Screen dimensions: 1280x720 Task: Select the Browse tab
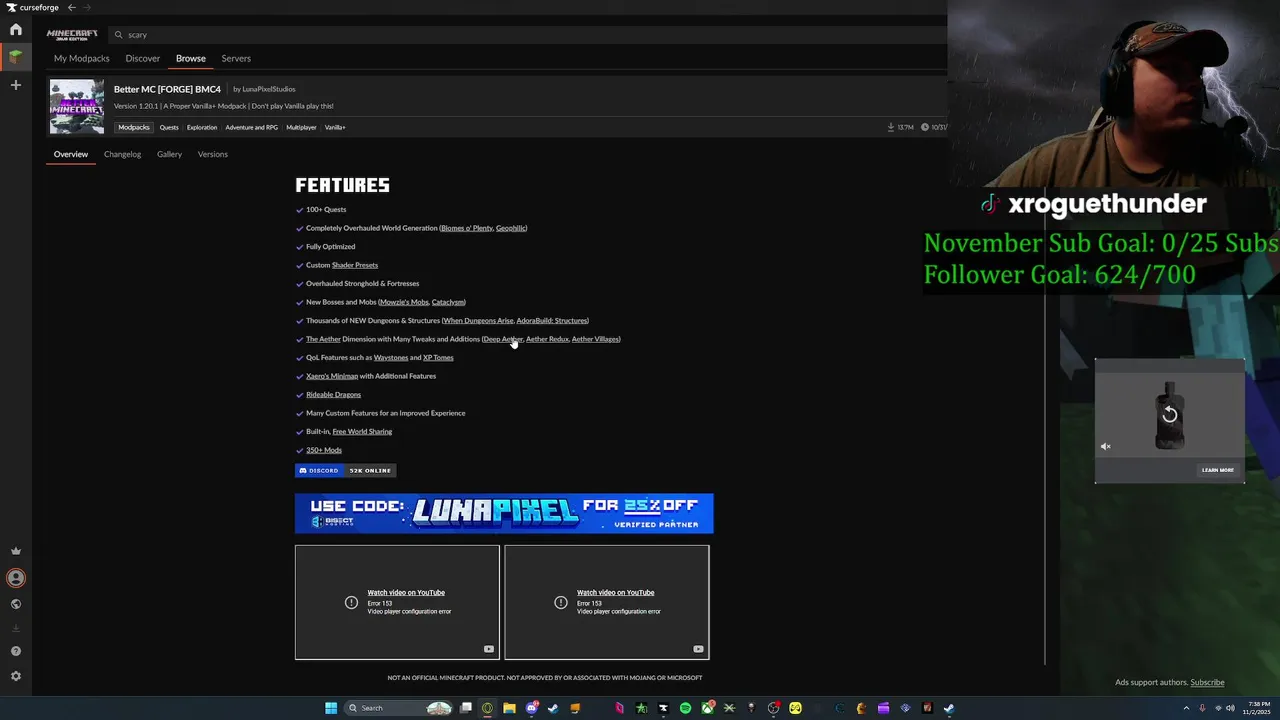click(191, 58)
